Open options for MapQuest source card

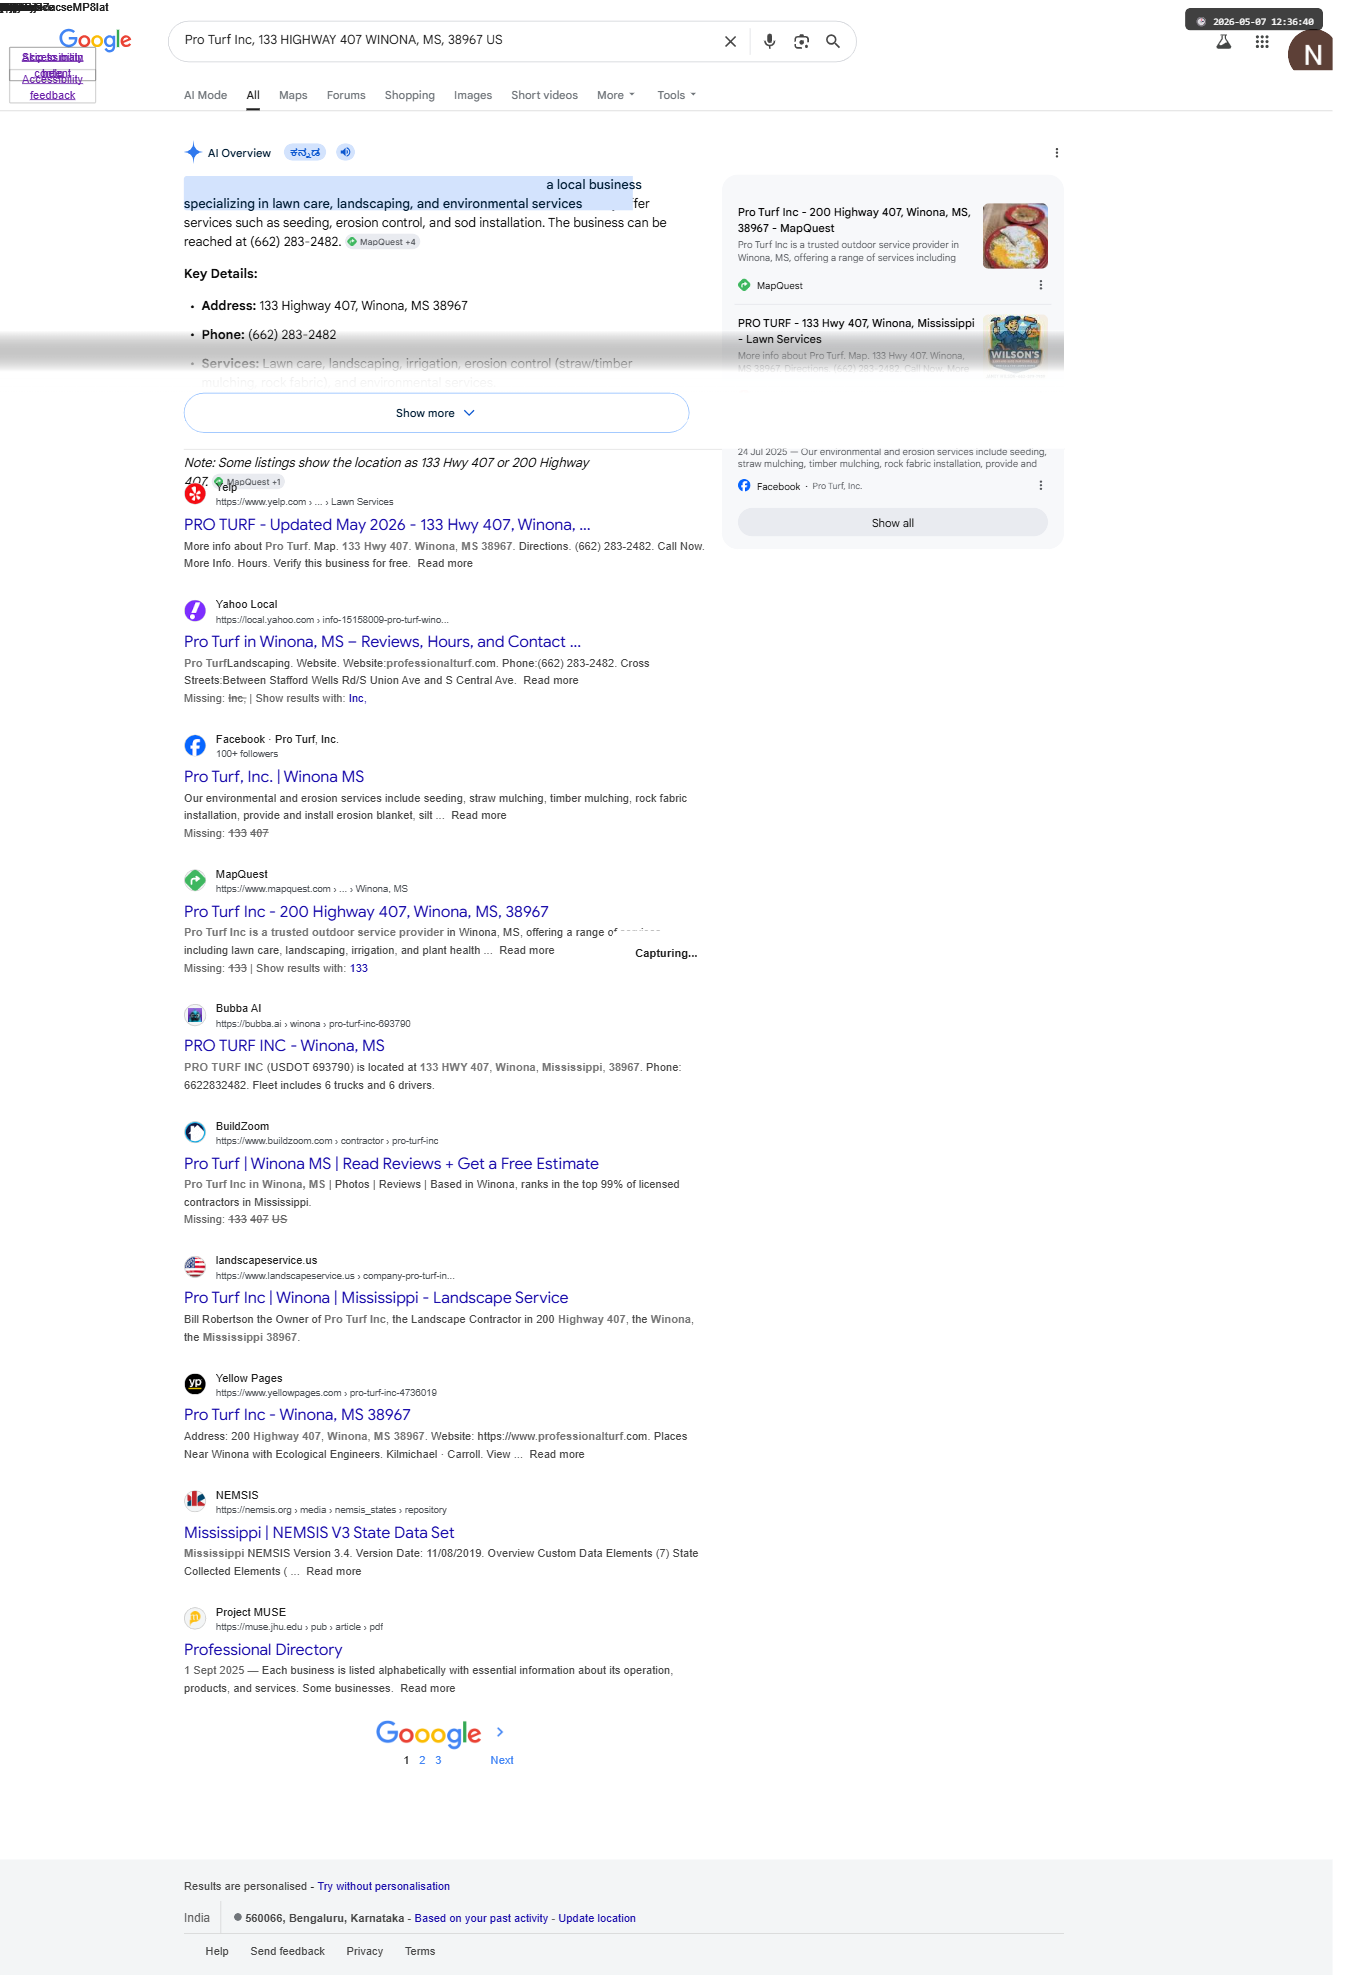tap(1041, 285)
